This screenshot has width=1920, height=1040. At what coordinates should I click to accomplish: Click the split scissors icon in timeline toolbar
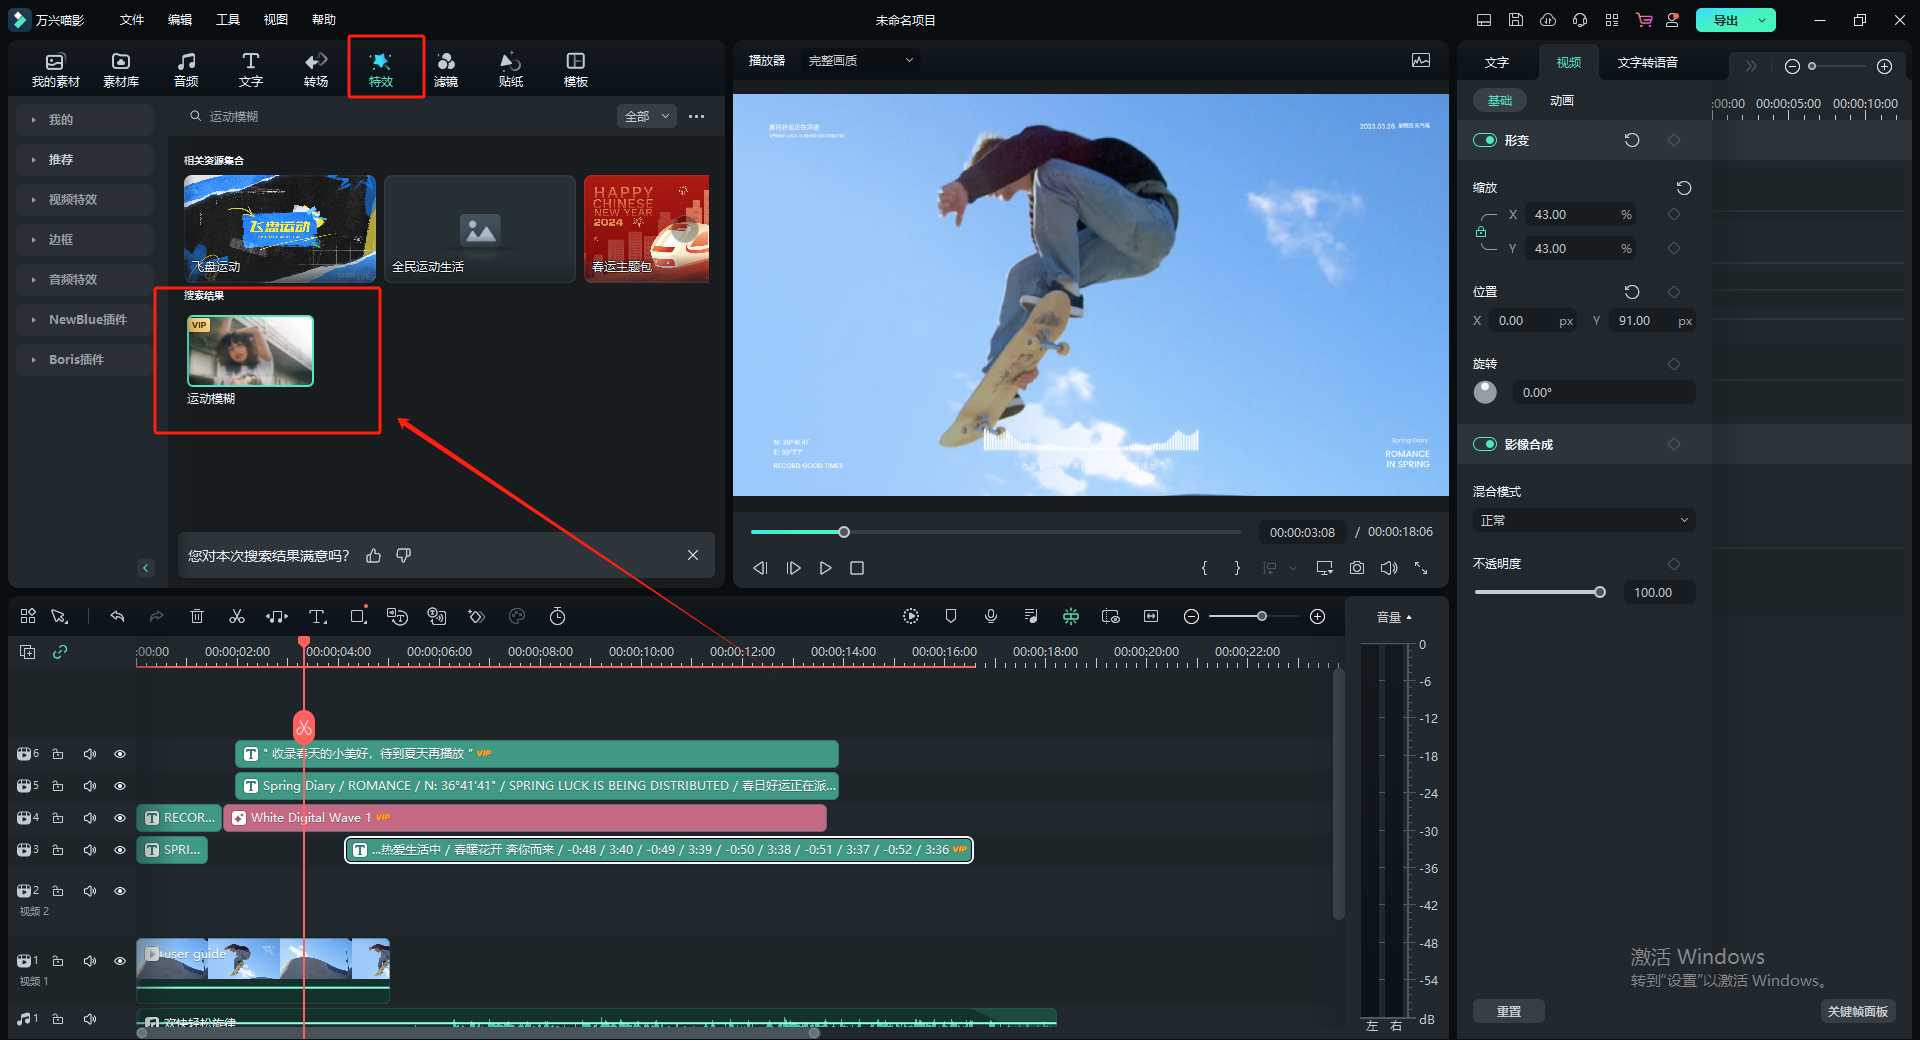click(x=237, y=616)
